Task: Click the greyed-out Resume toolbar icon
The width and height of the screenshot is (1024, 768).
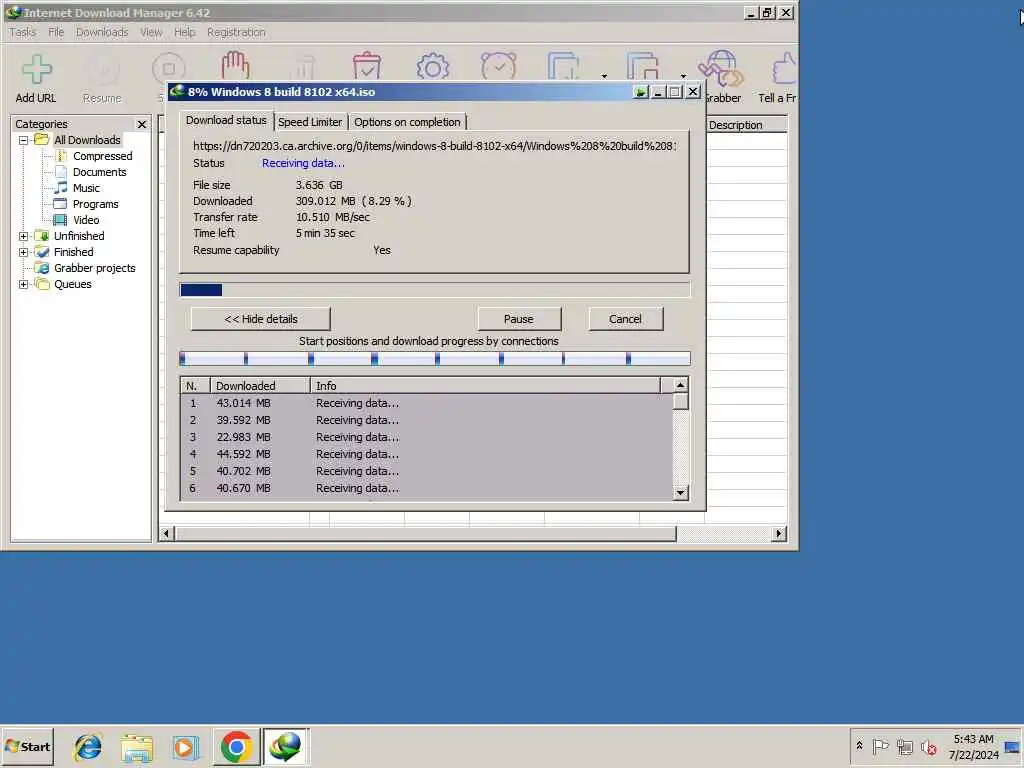Action: click(102, 70)
